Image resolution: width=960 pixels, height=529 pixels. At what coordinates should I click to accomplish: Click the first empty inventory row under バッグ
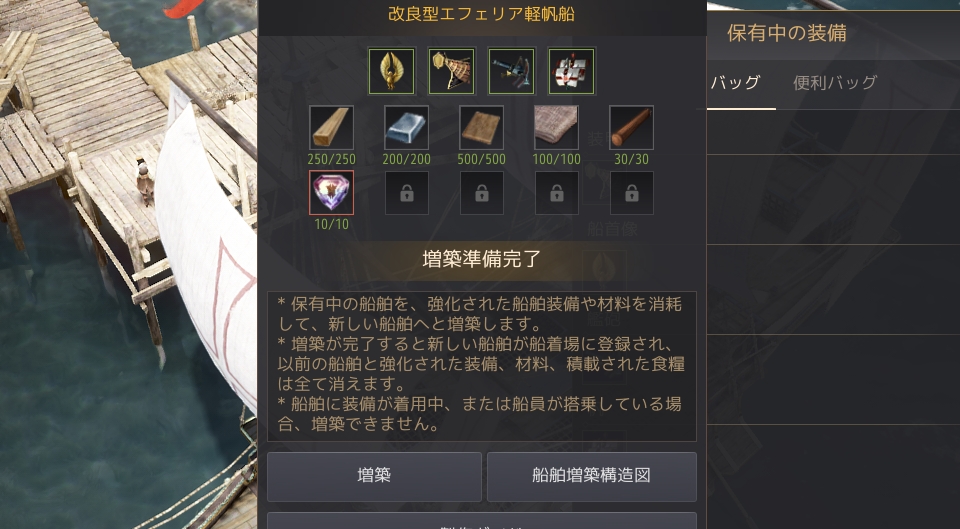pos(833,133)
